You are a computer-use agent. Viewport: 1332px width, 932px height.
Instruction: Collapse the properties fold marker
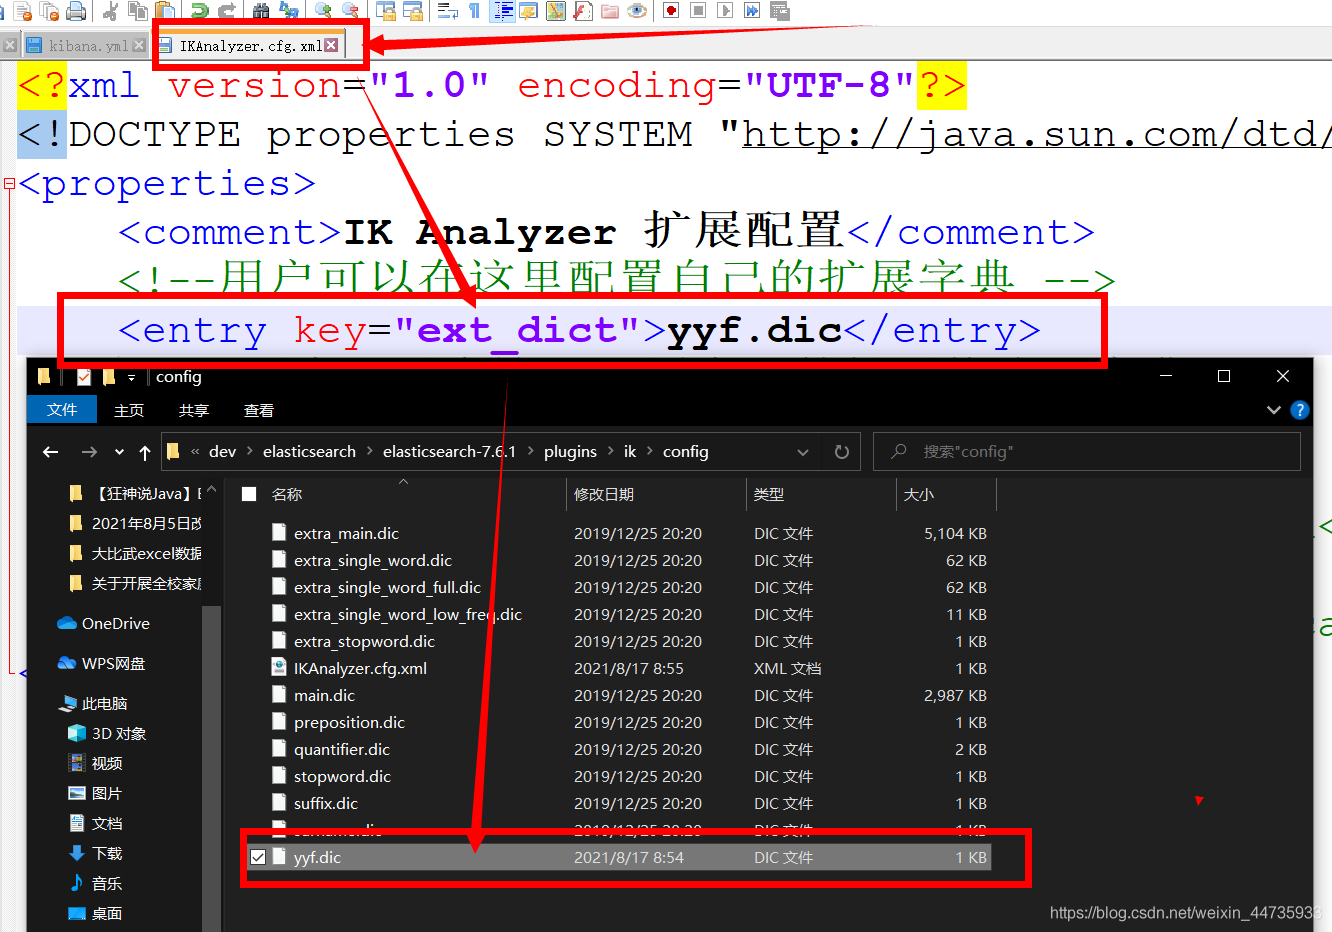coord(9,184)
